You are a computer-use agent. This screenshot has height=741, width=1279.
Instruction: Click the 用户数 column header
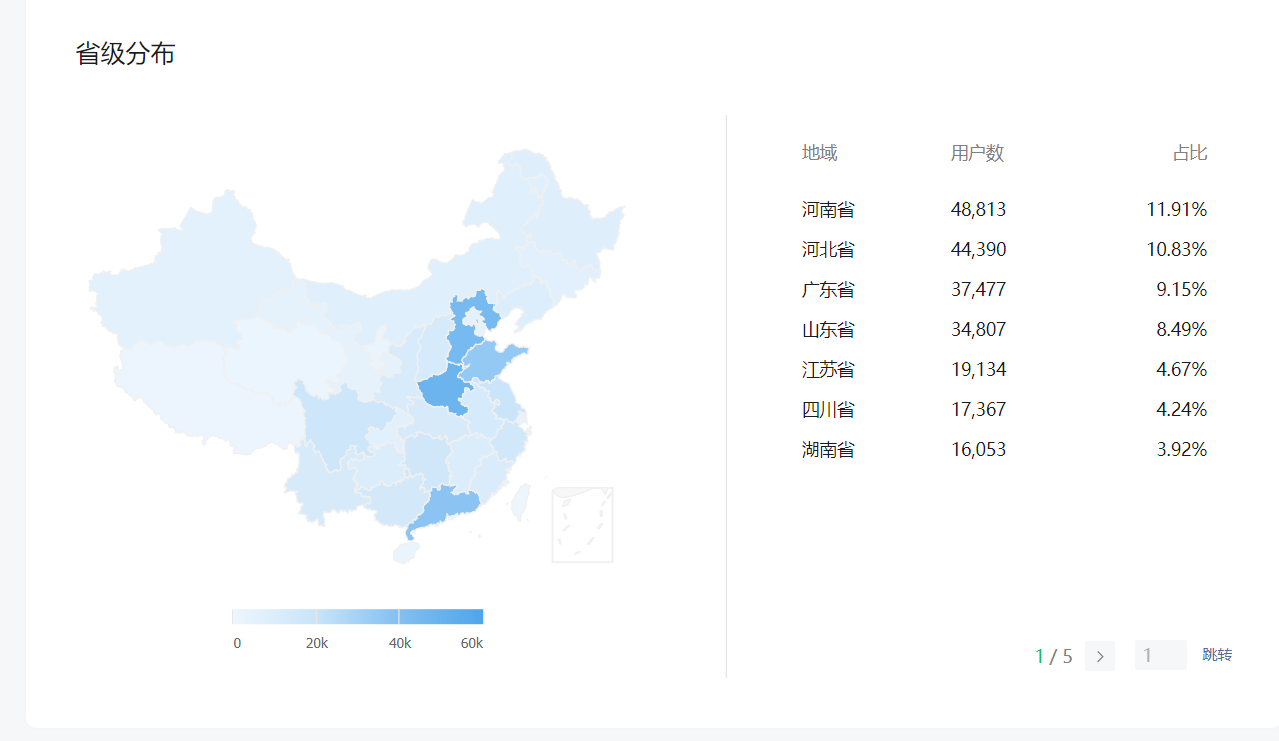click(x=977, y=153)
